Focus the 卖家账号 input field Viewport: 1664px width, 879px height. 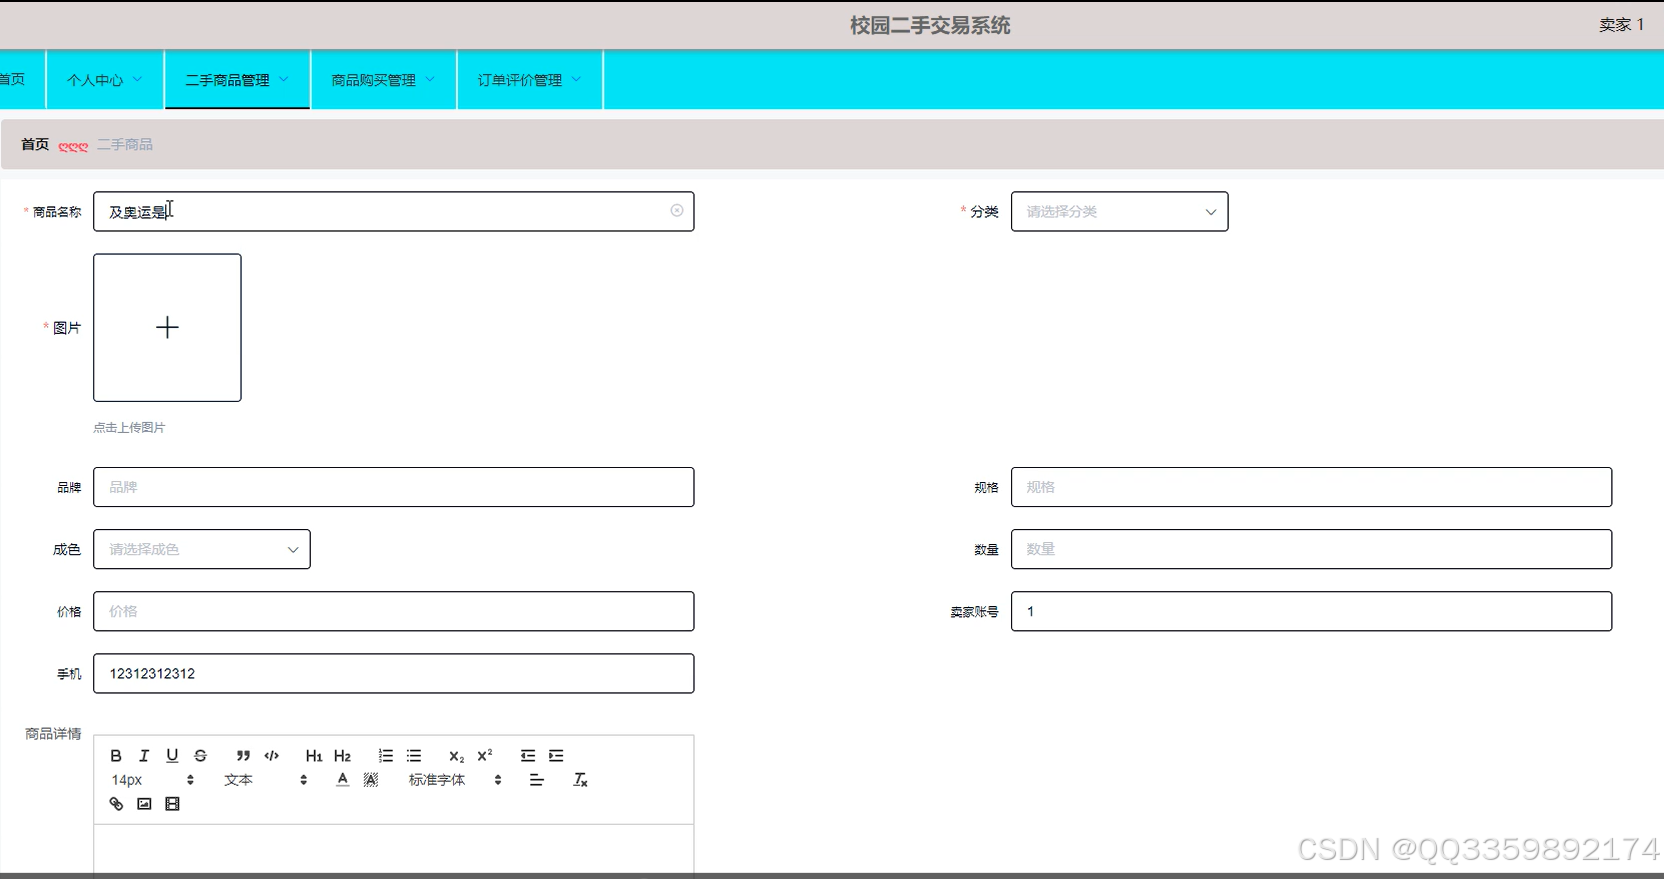tap(1311, 611)
